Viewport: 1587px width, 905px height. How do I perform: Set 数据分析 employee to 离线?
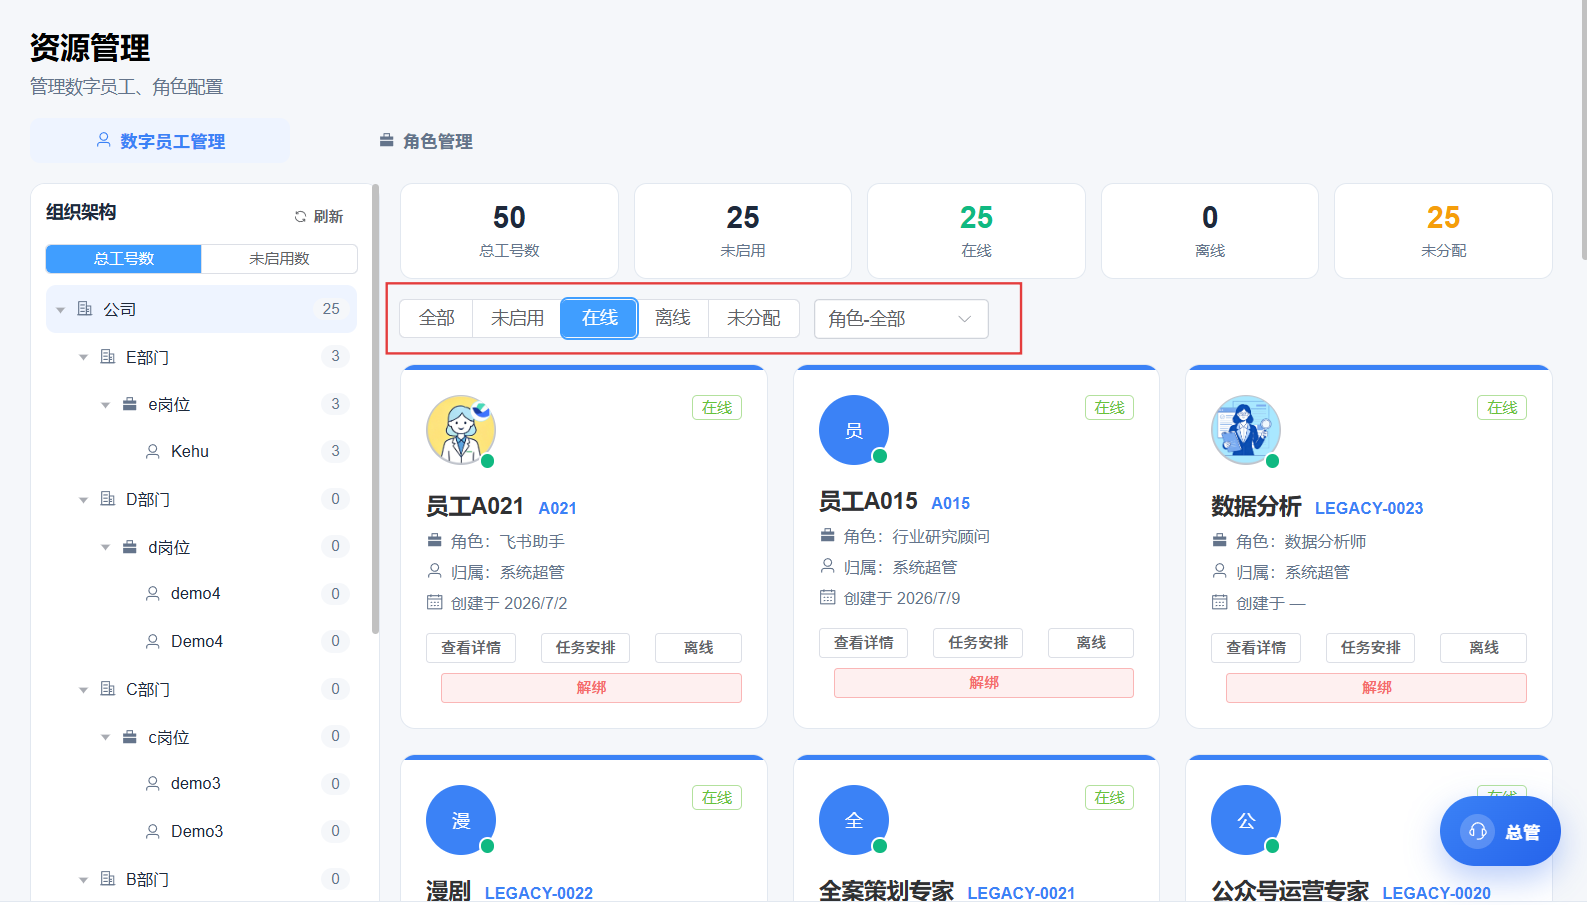coord(1484,648)
